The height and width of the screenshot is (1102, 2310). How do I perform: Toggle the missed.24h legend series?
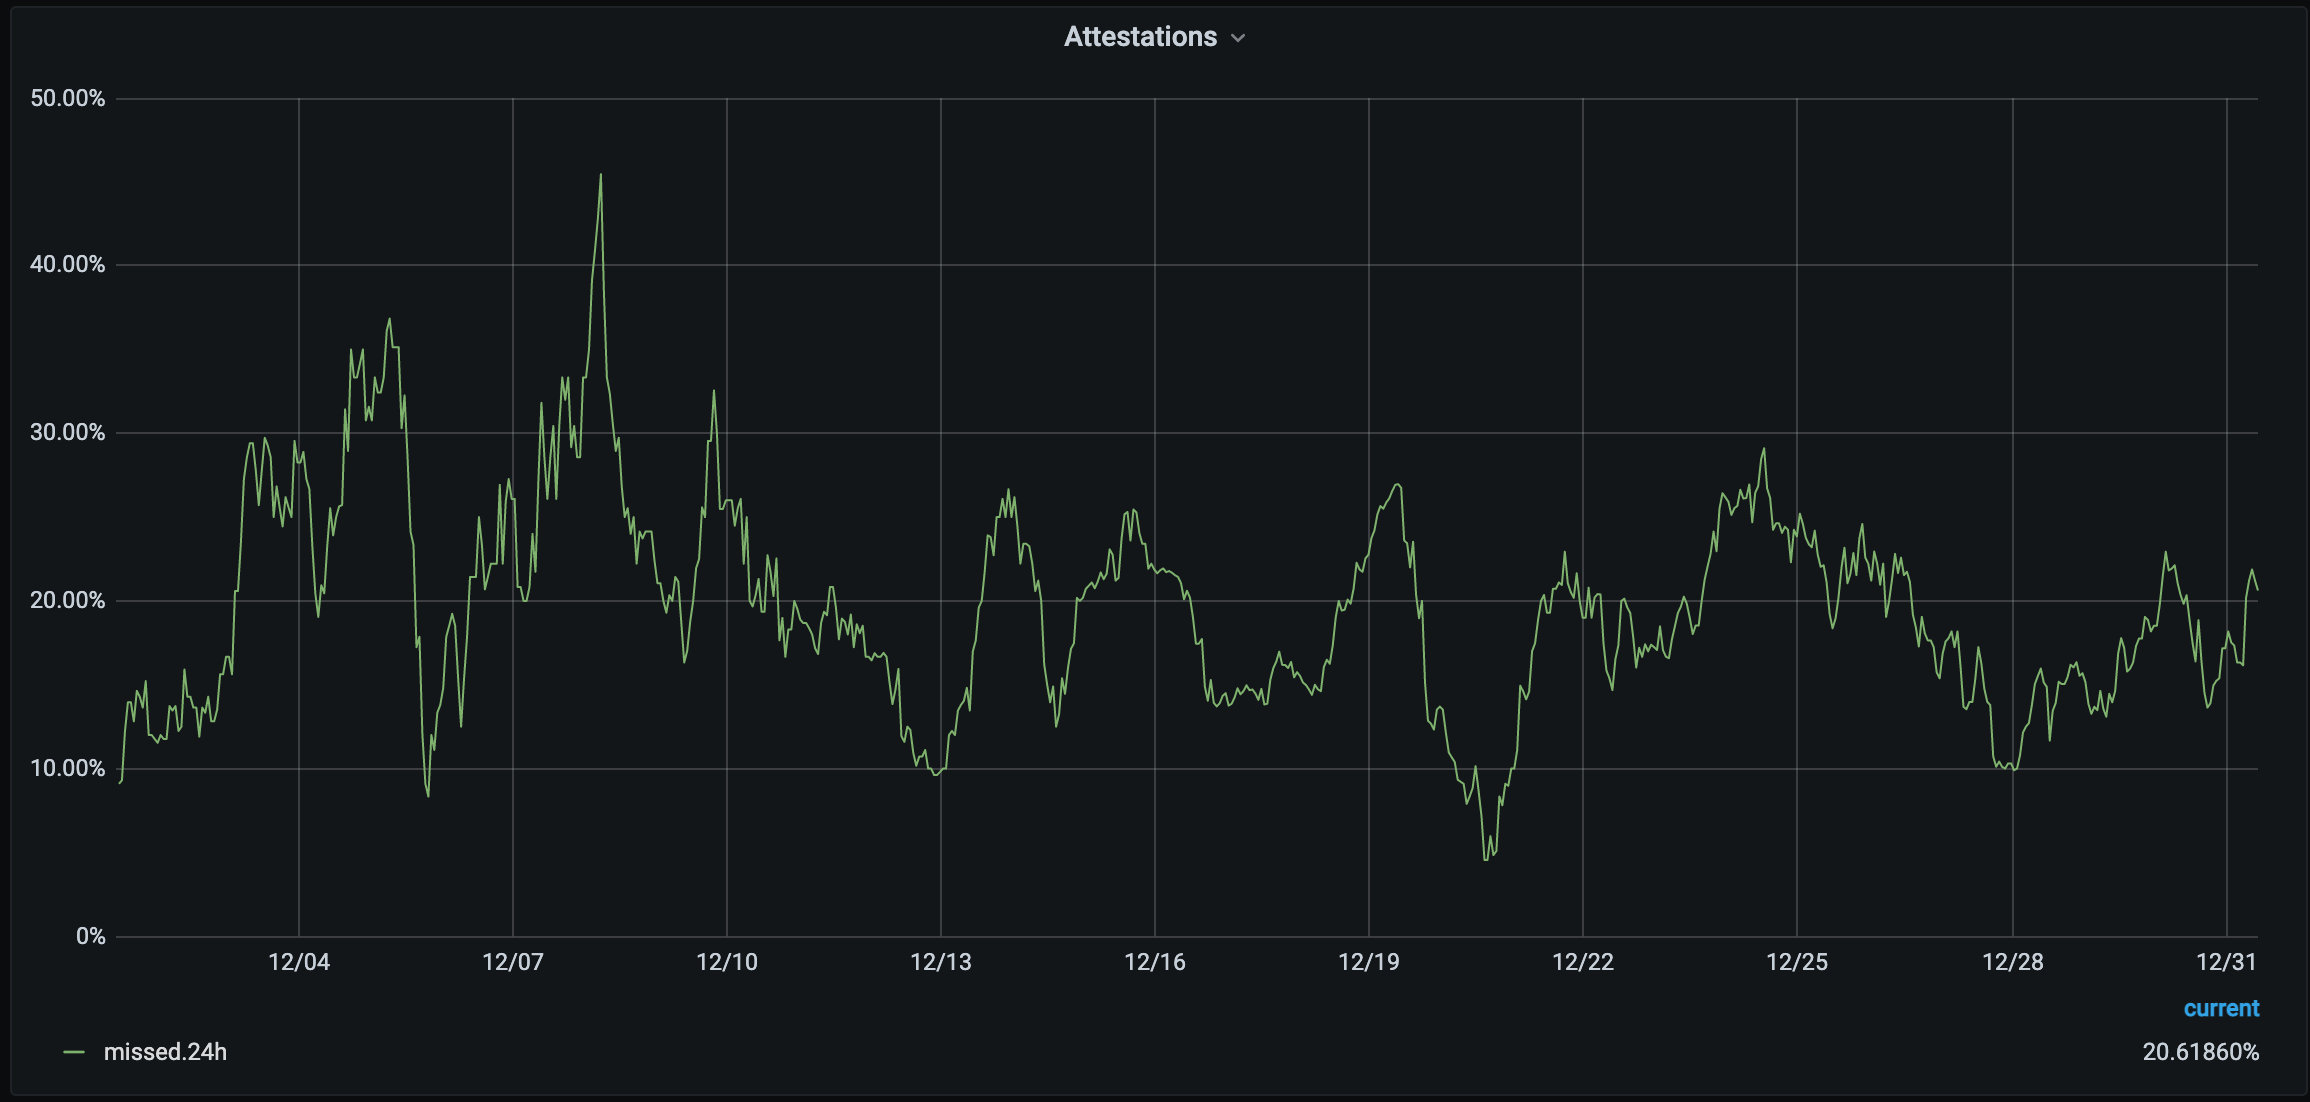(165, 1052)
